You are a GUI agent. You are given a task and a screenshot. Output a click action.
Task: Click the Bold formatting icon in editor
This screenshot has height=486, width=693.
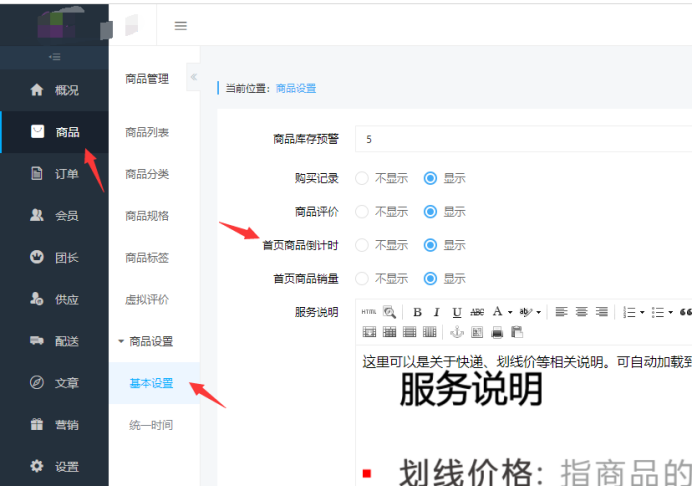point(418,312)
